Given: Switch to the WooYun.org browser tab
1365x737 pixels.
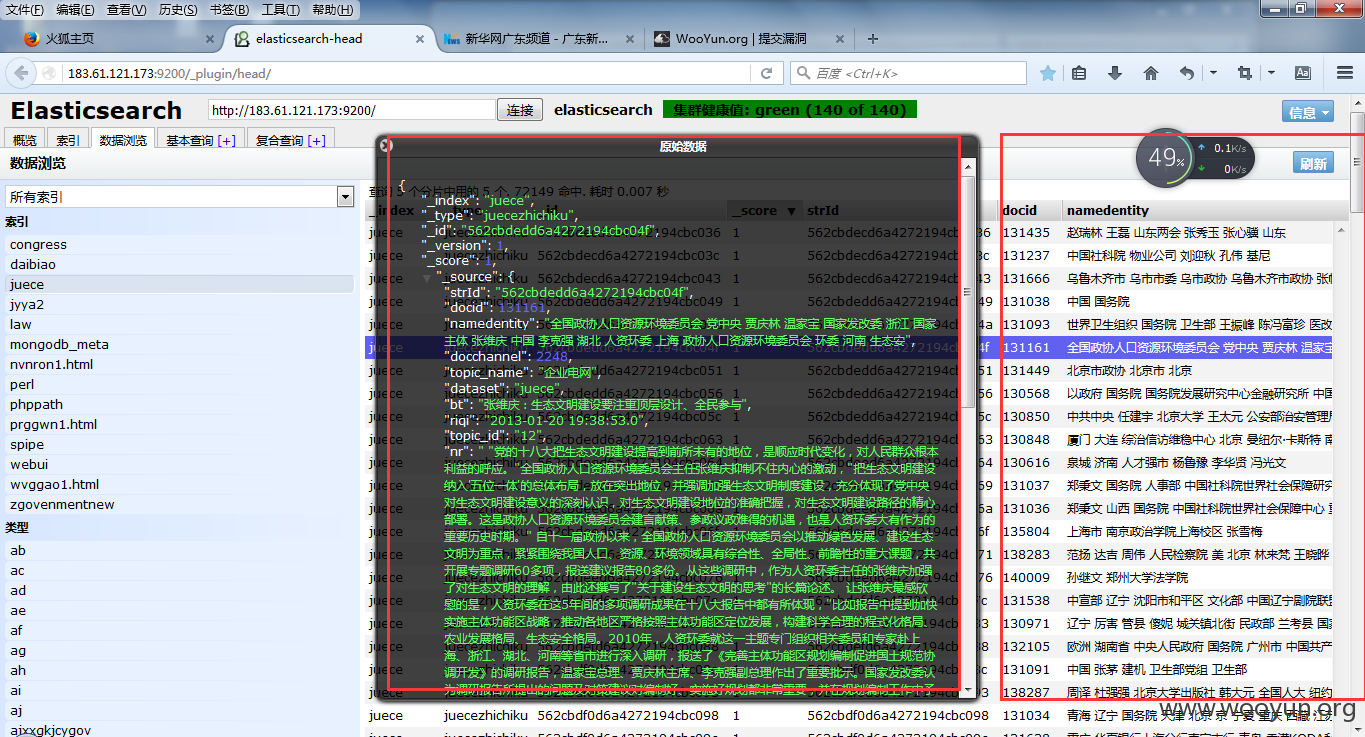Looking at the screenshot, I should [x=750, y=39].
